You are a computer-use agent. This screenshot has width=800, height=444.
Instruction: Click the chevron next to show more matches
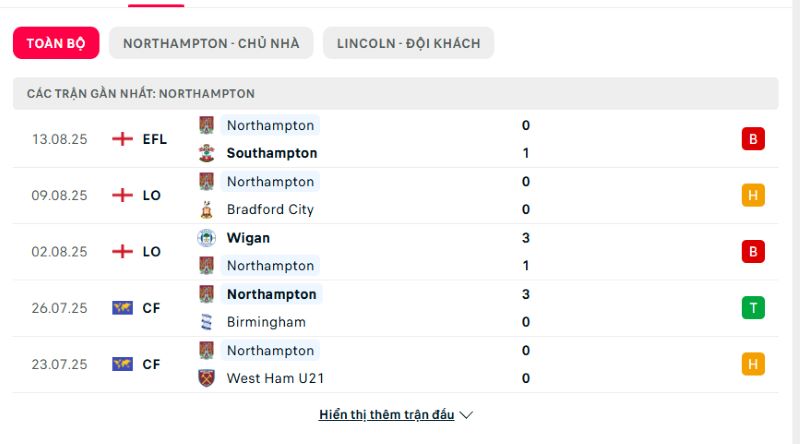point(466,415)
